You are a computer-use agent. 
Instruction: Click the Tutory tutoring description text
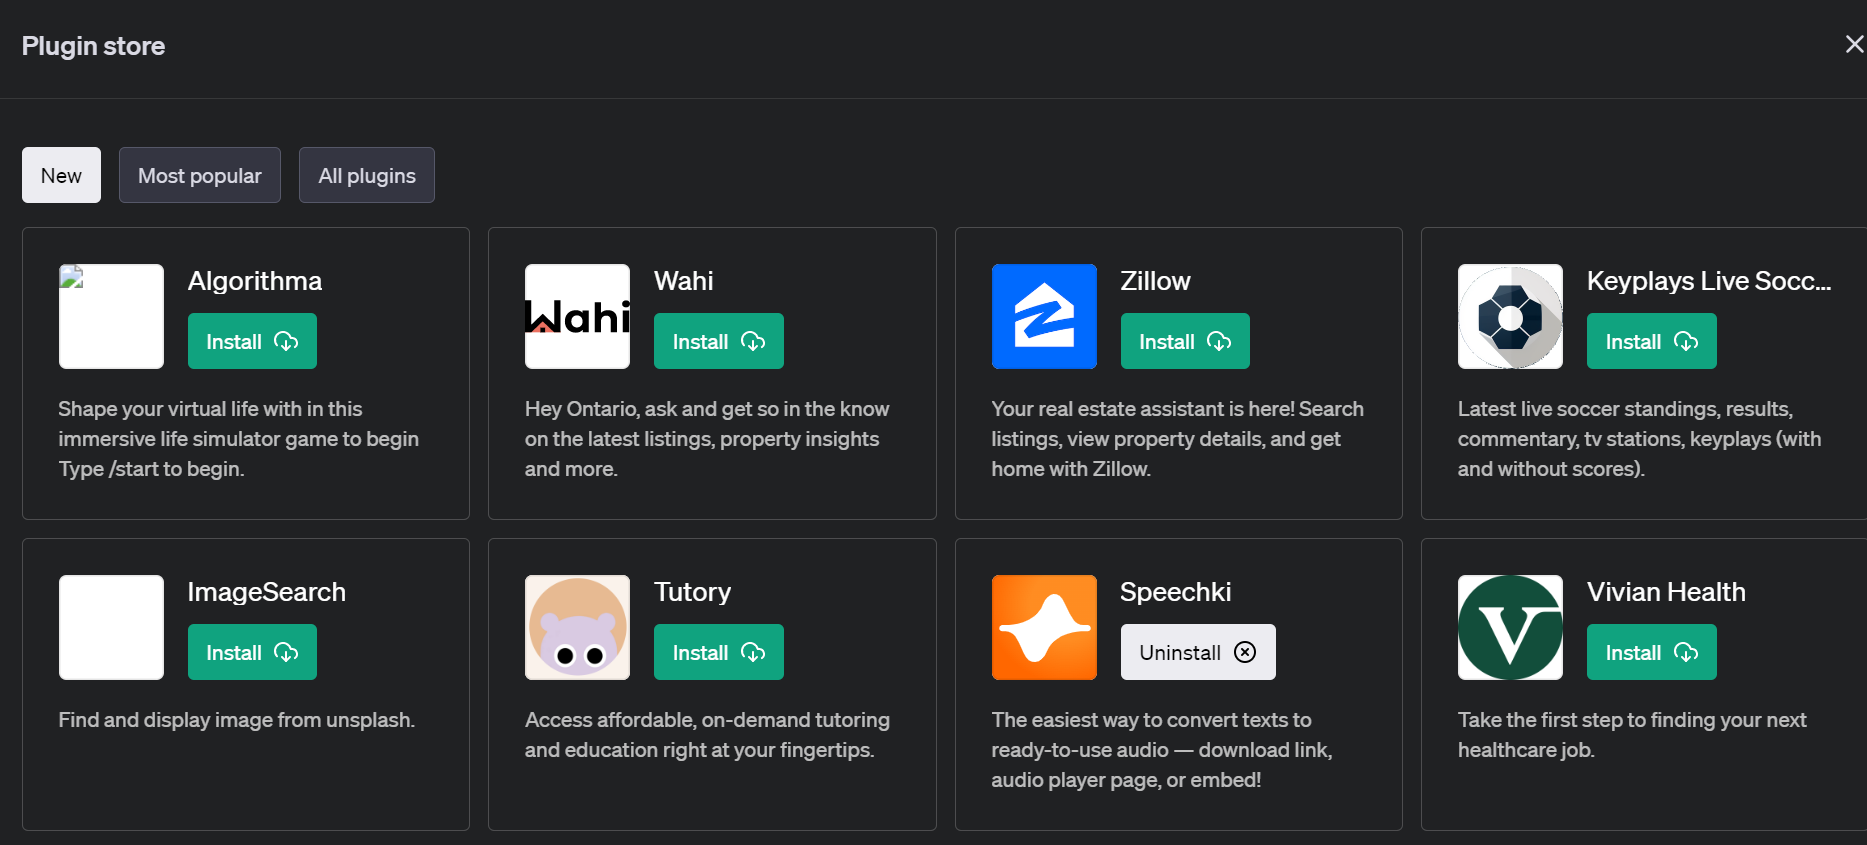point(707,735)
